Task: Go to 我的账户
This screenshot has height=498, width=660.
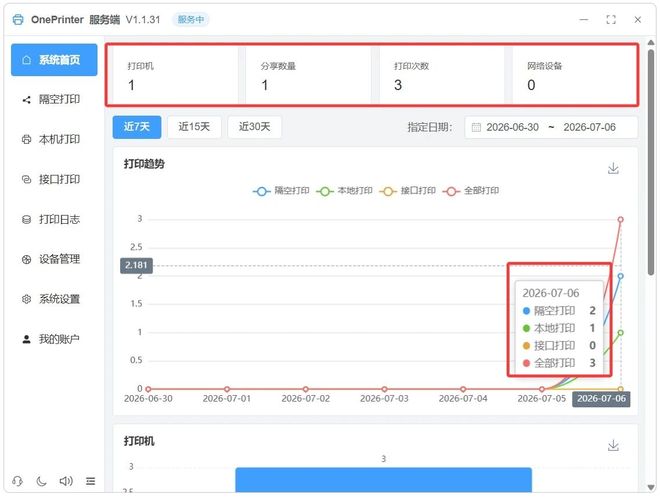Action: pyautogui.click(x=54, y=339)
